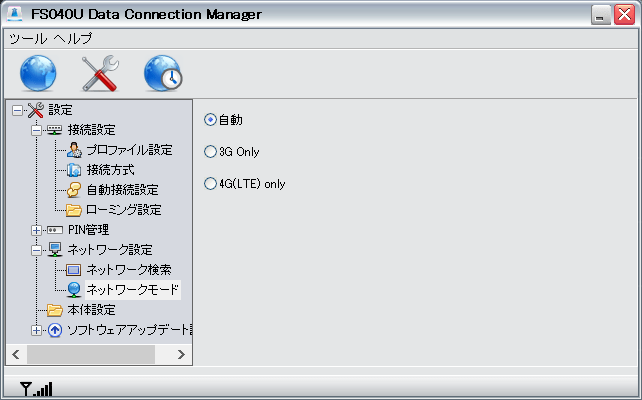Viewport: 642px width, 400px height.
Task: Open the globe with clock history icon
Action: point(163,73)
